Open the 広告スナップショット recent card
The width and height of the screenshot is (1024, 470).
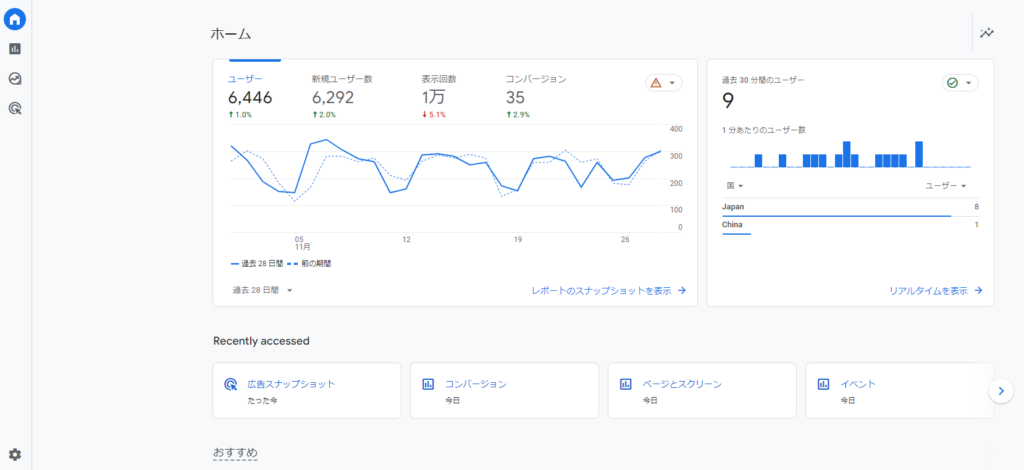[x=306, y=390]
